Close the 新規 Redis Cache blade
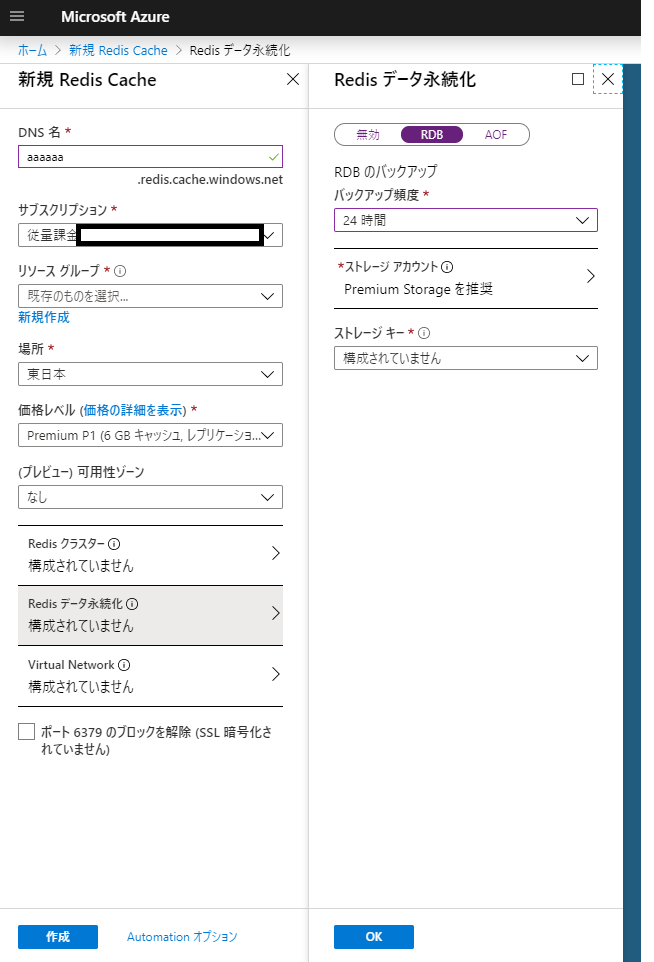The width and height of the screenshot is (654, 962). click(293, 79)
